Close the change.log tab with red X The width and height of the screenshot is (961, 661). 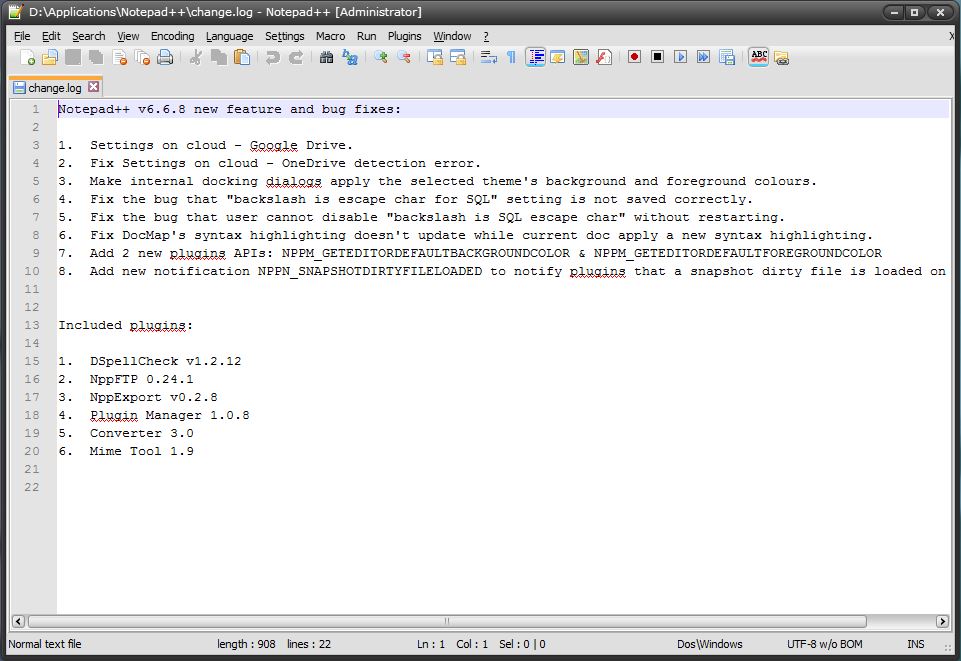pyautogui.click(x=93, y=87)
